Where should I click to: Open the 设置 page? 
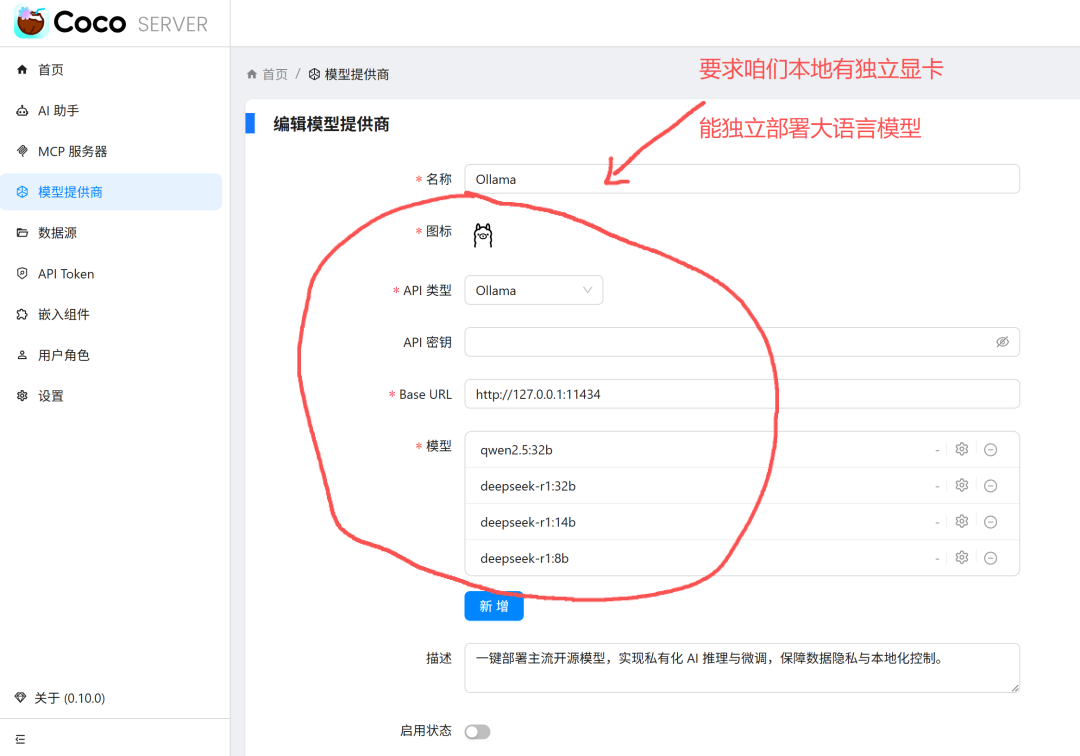55,395
